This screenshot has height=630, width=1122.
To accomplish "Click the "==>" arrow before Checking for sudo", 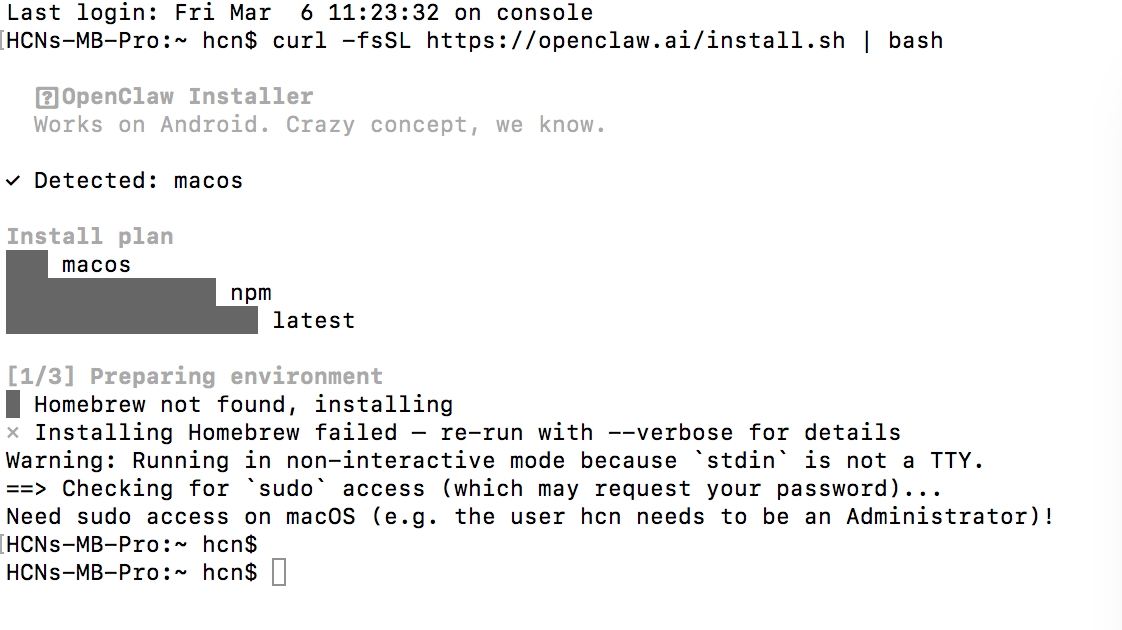I will (26, 489).
